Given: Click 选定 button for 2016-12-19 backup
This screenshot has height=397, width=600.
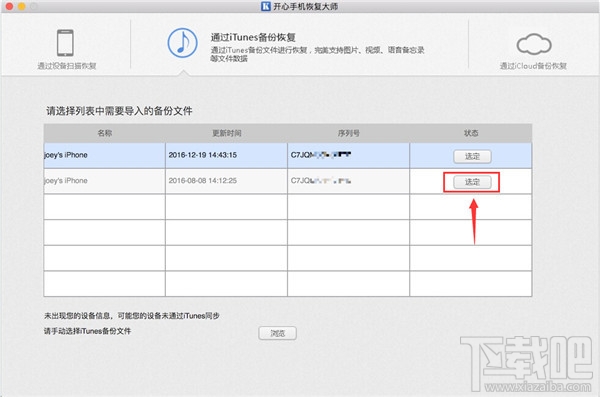Looking at the screenshot, I should coord(472,156).
